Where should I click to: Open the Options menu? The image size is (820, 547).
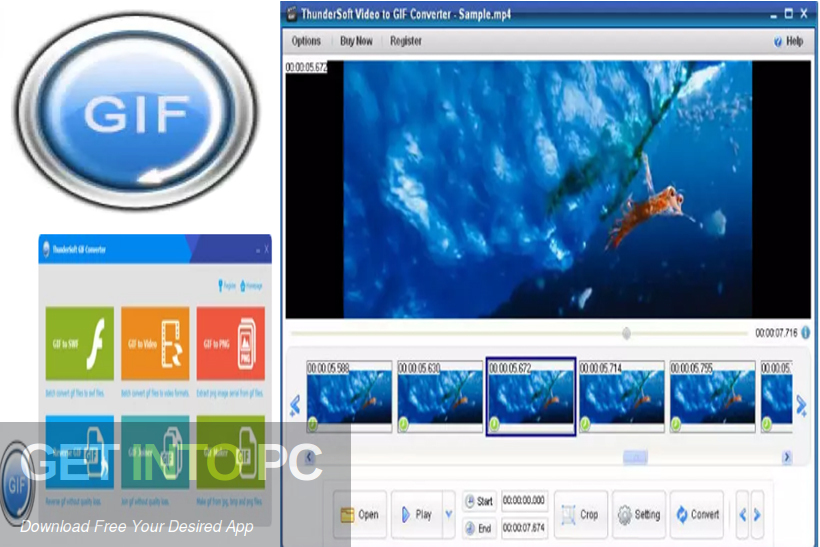pos(306,41)
